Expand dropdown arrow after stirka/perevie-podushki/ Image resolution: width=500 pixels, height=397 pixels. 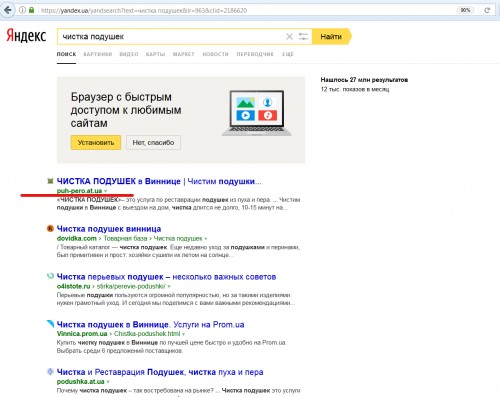[169, 286]
